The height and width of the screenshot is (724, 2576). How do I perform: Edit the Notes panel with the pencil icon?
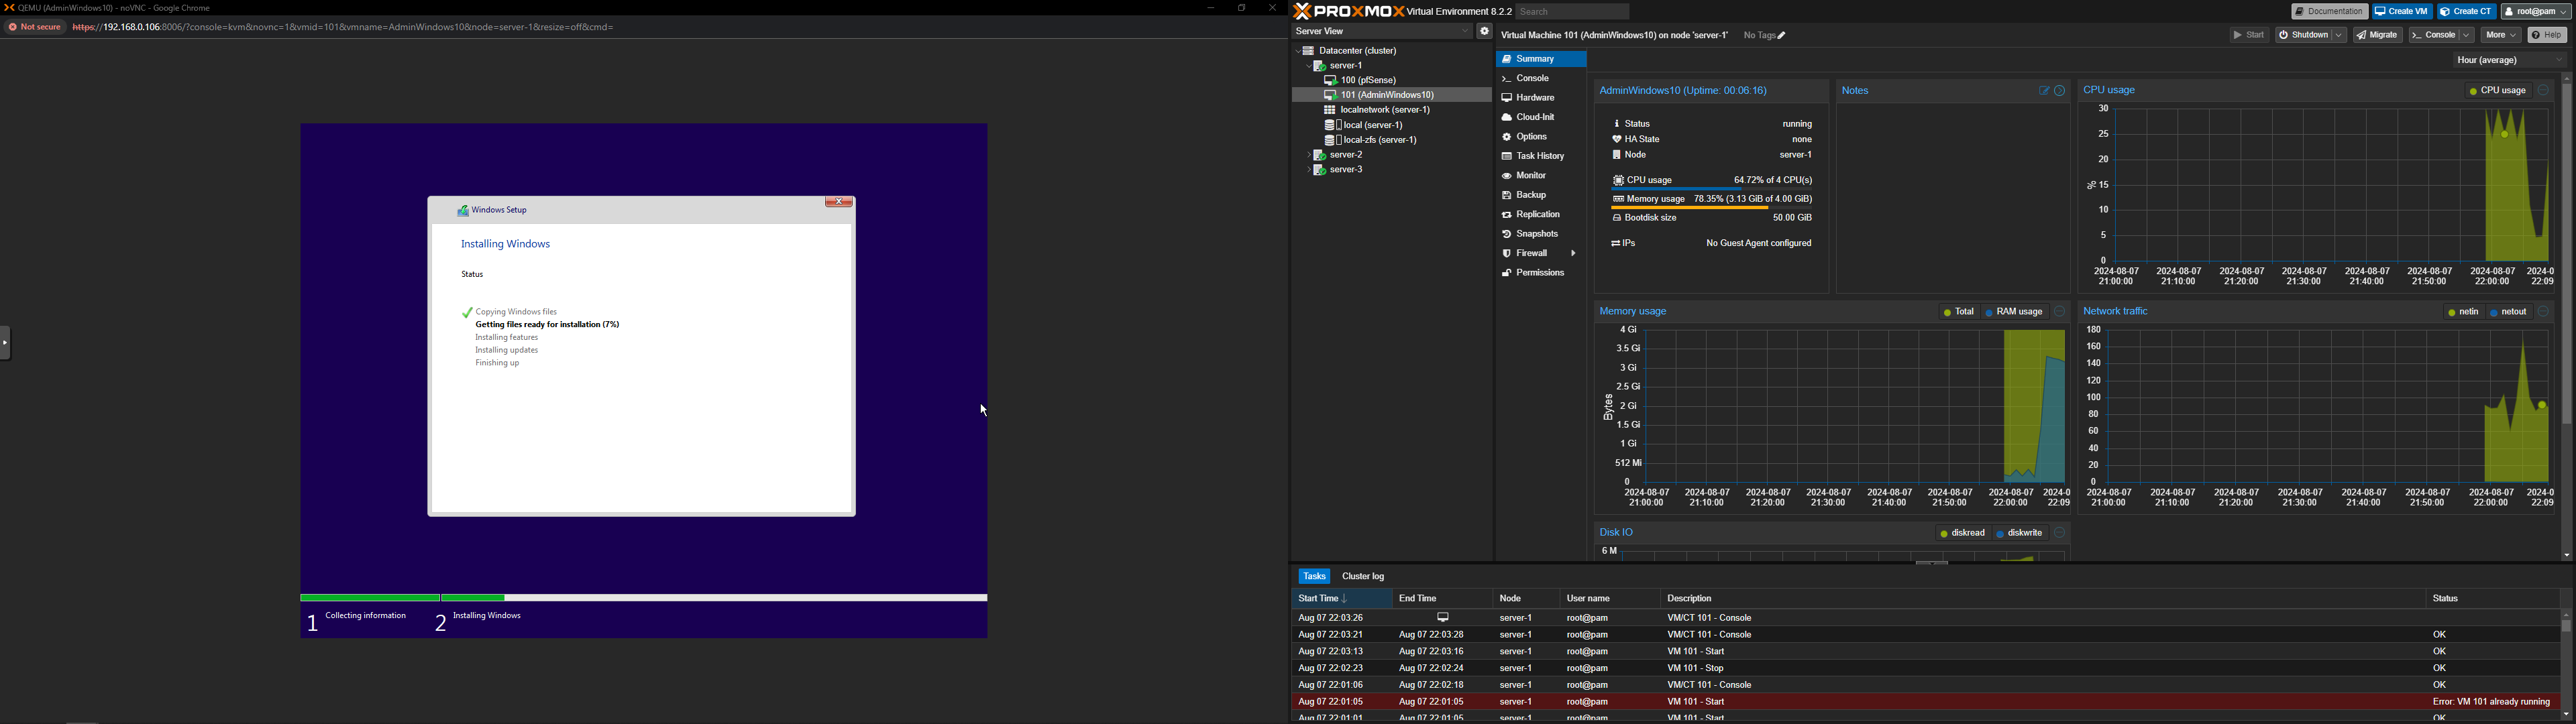pos(2044,91)
